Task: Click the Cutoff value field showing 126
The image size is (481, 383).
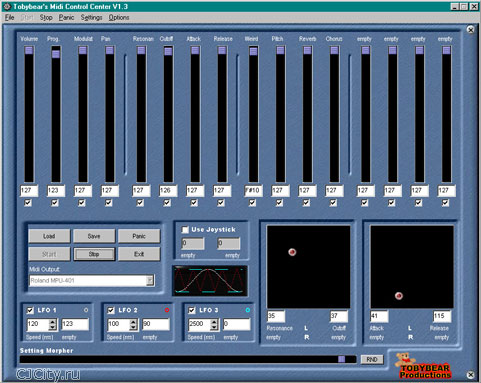Action: 168,191
